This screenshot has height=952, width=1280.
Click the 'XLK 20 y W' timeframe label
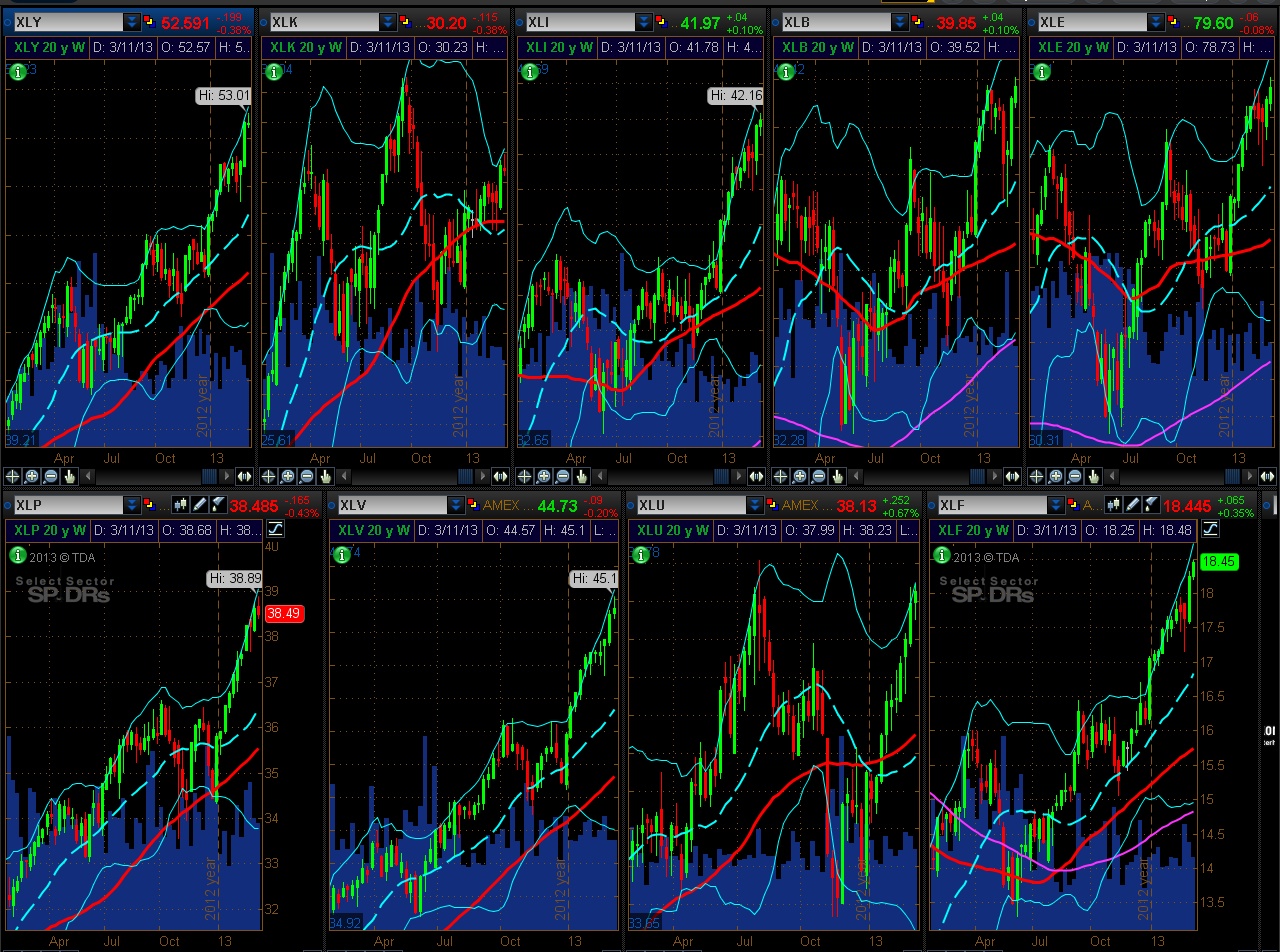[x=306, y=47]
